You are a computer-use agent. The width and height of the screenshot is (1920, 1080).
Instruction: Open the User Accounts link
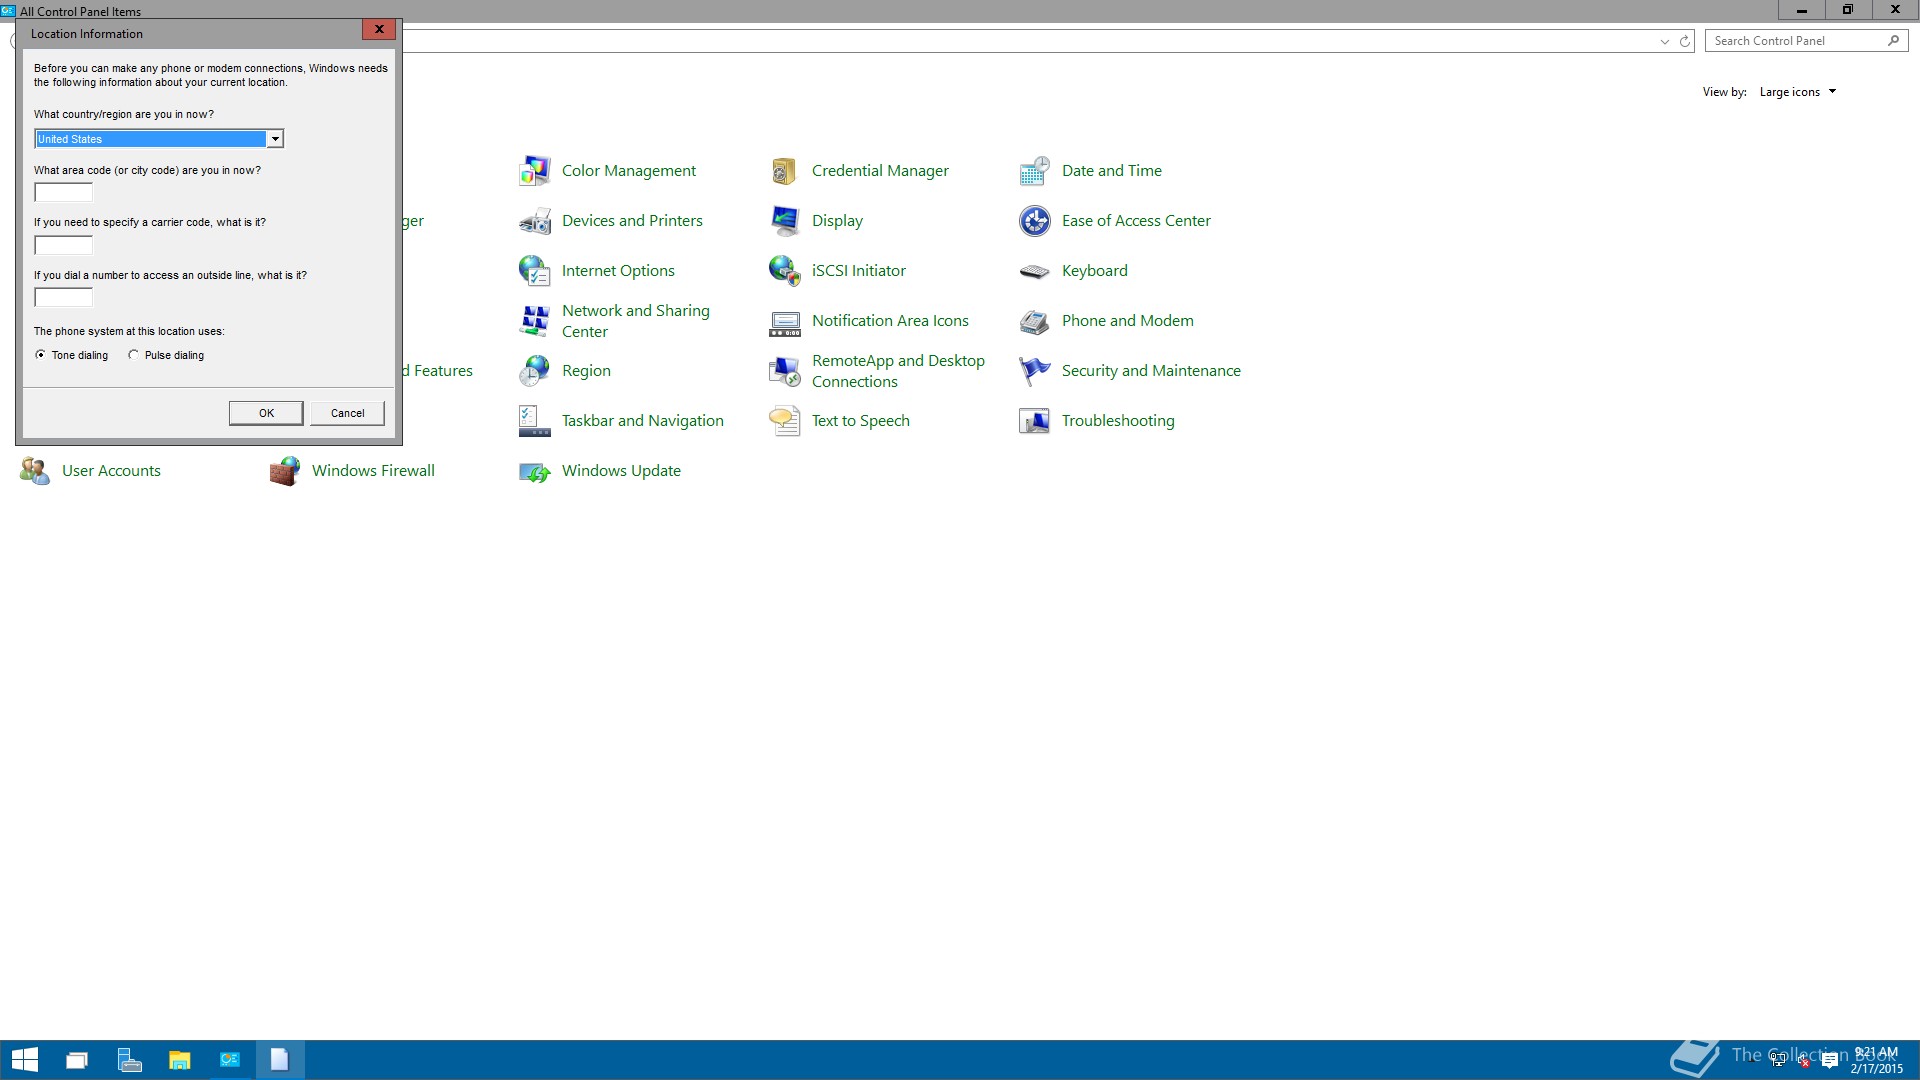coord(111,471)
